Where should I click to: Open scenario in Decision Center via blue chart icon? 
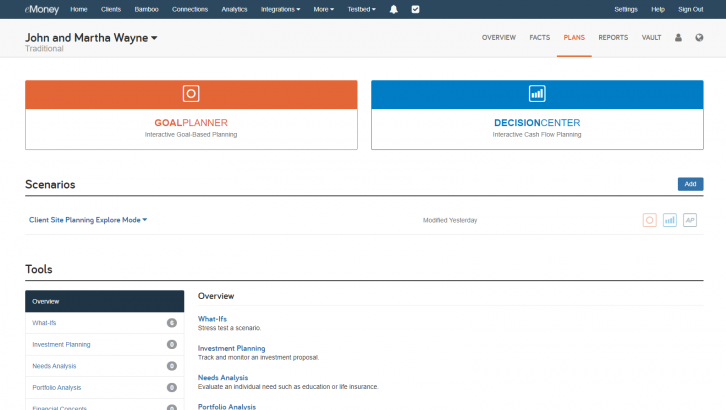670,220
